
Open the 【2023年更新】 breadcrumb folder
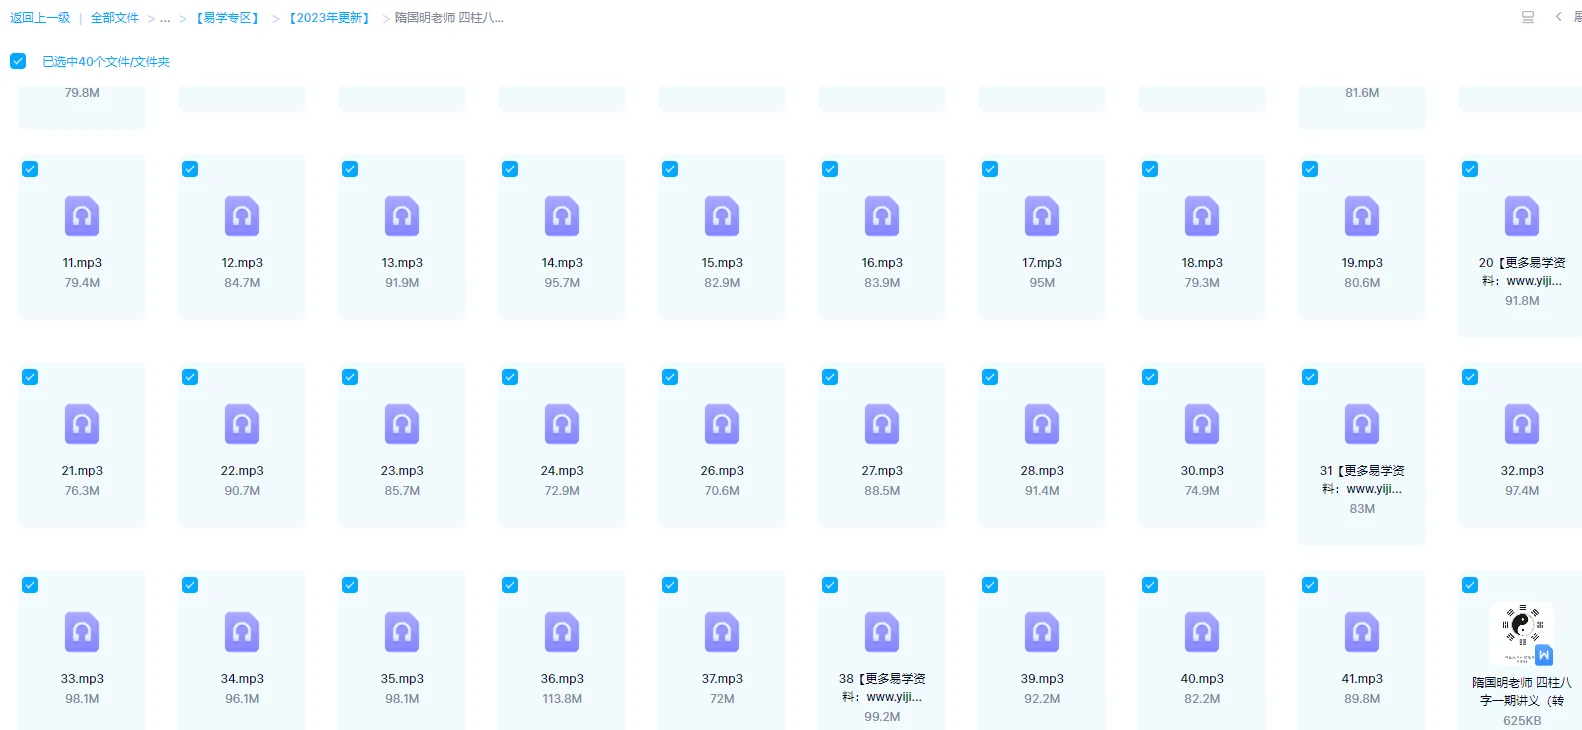tap(329, 18)
